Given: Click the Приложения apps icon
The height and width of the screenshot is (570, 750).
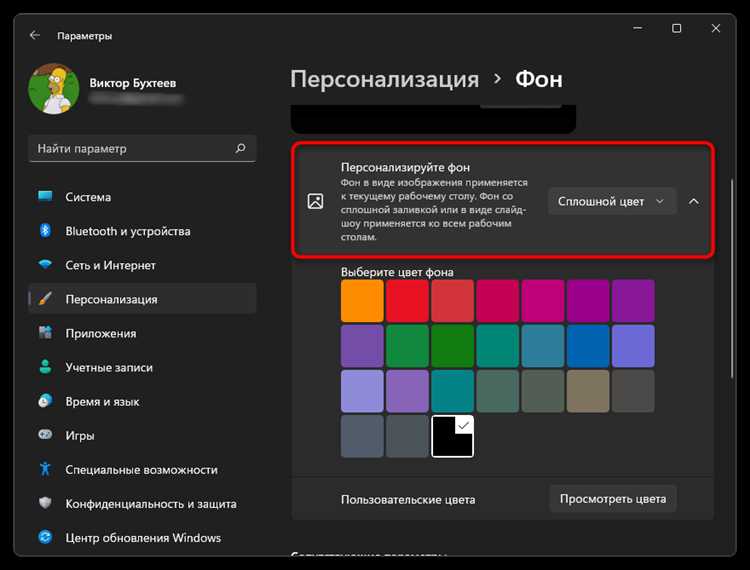Looking at the screenshot, I should (x=45, y=333).
